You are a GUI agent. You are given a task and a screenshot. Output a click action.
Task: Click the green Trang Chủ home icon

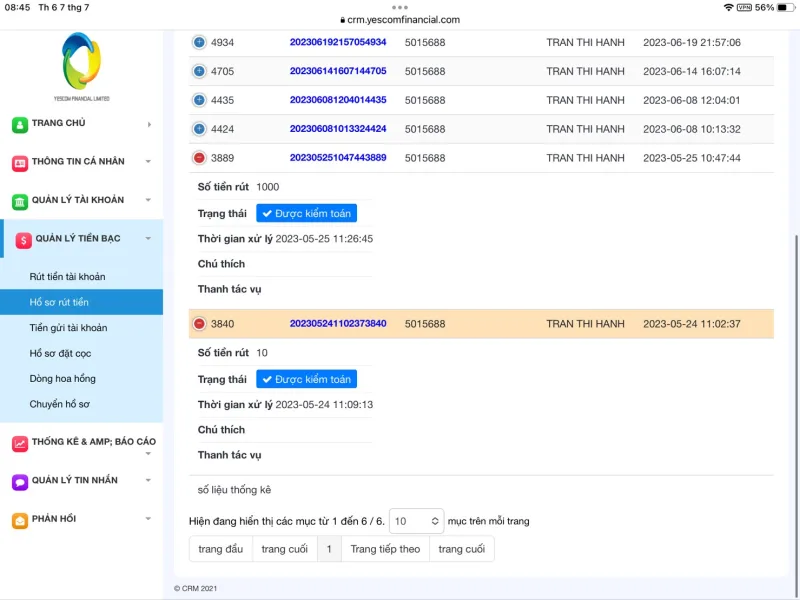20,124
